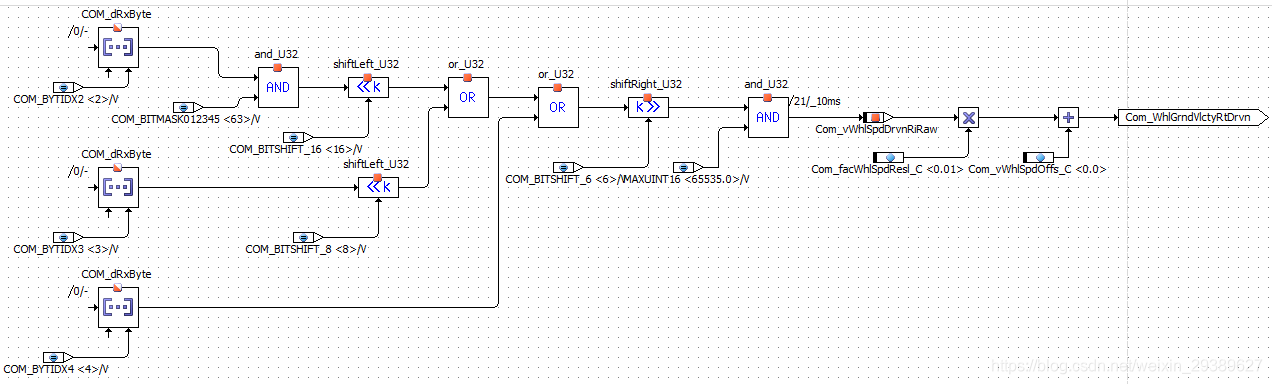Click the Com_vWhlSpdDrvnRiRaw variable icon
1272x384 pixels.
coord(877,117)
